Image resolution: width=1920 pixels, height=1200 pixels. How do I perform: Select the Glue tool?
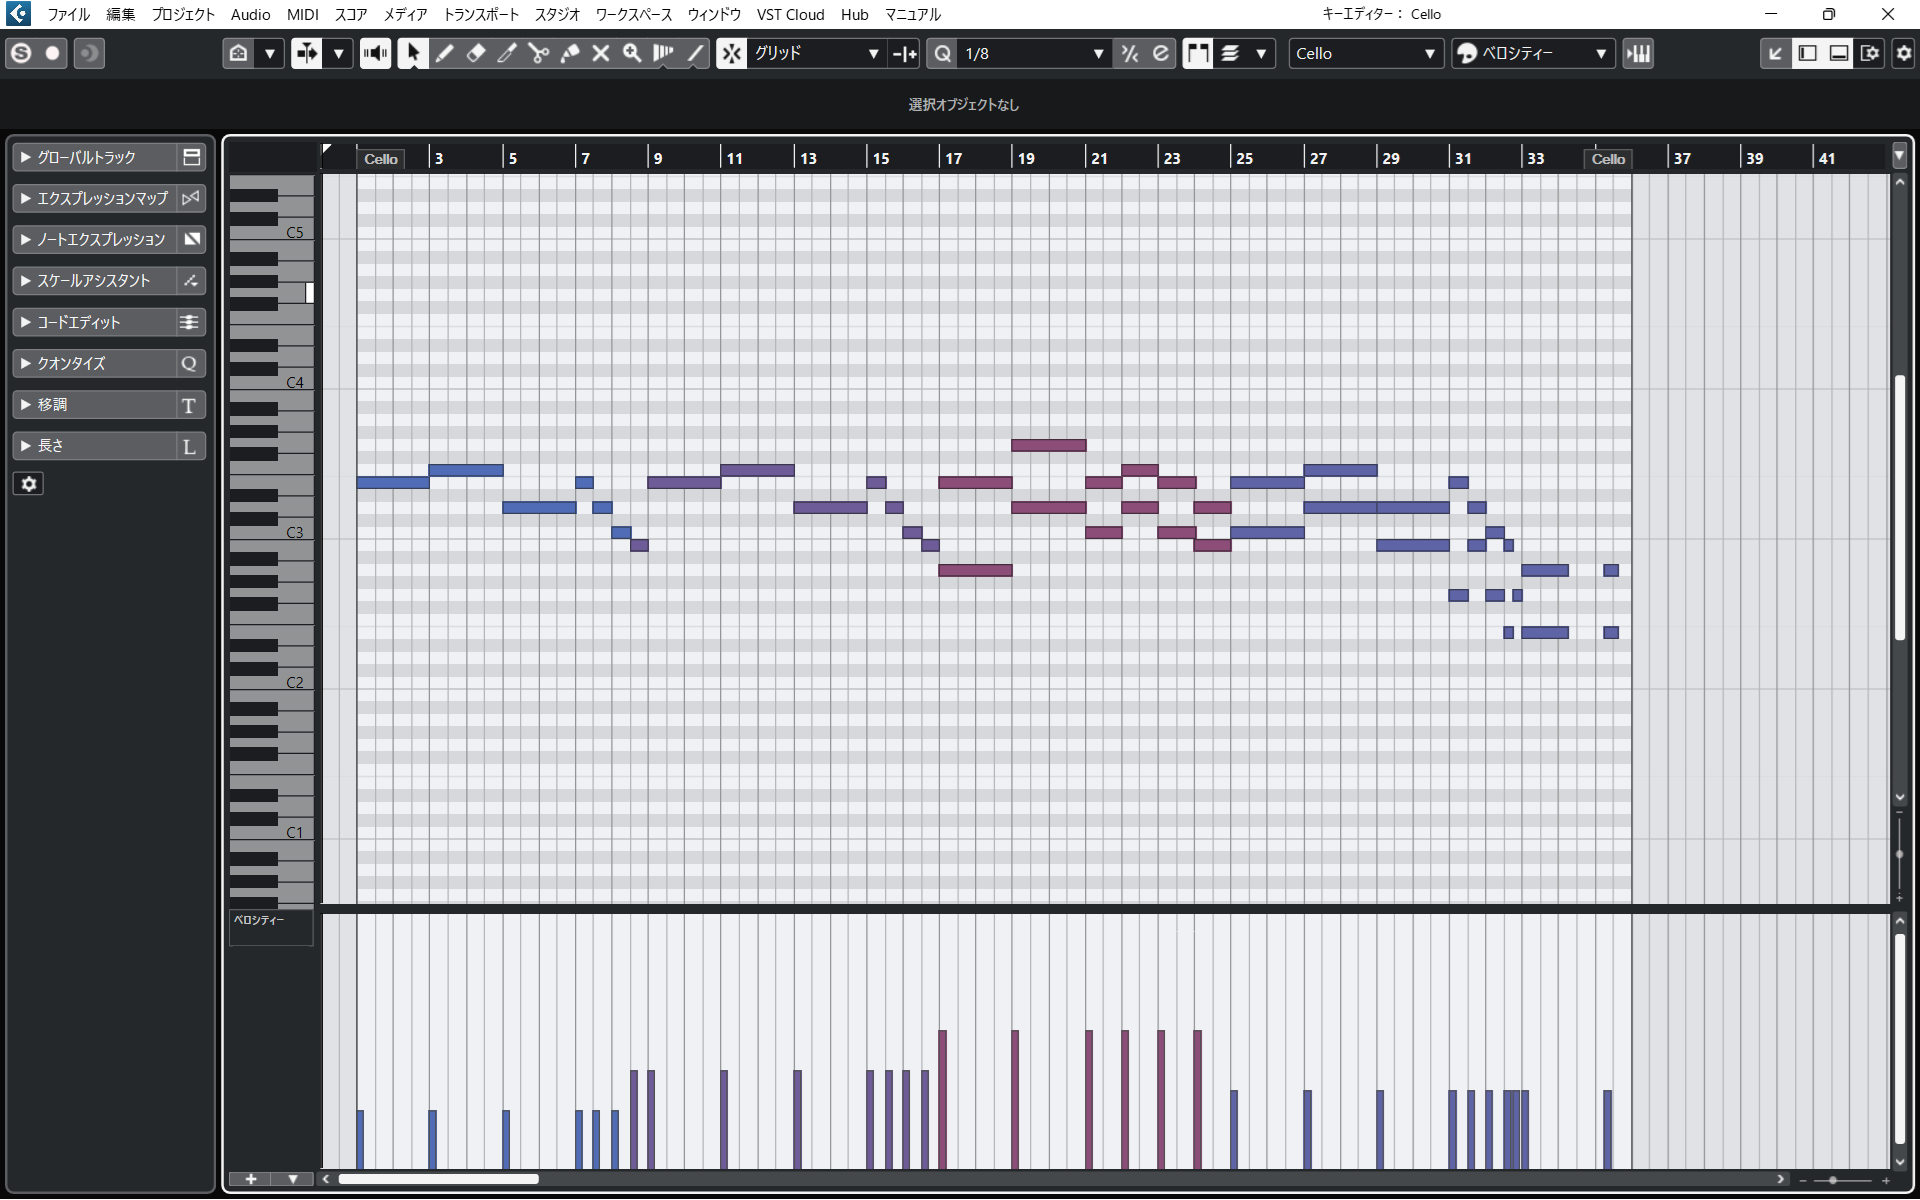(x=570, y=54)
